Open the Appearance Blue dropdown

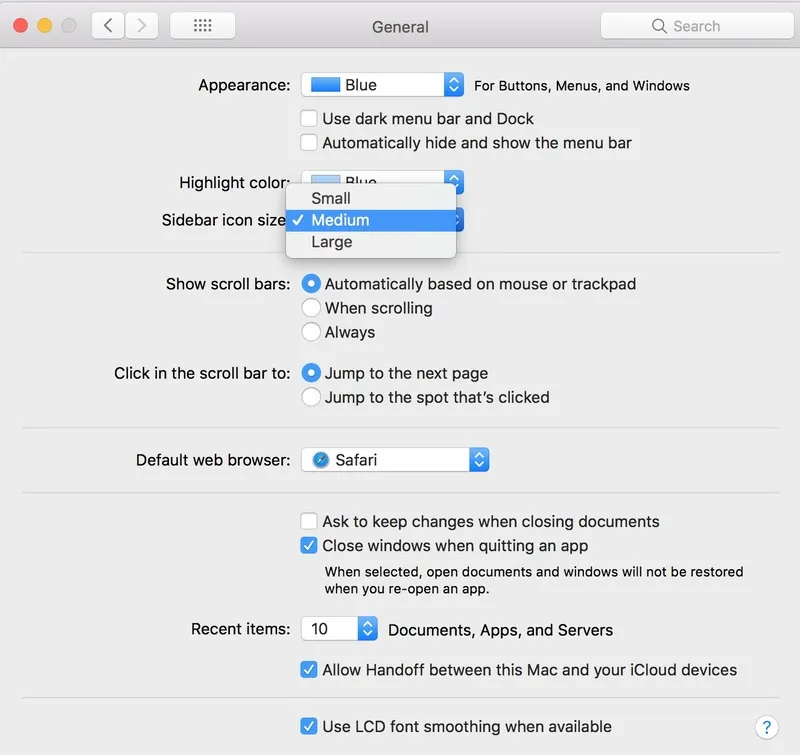coord(382,85)
